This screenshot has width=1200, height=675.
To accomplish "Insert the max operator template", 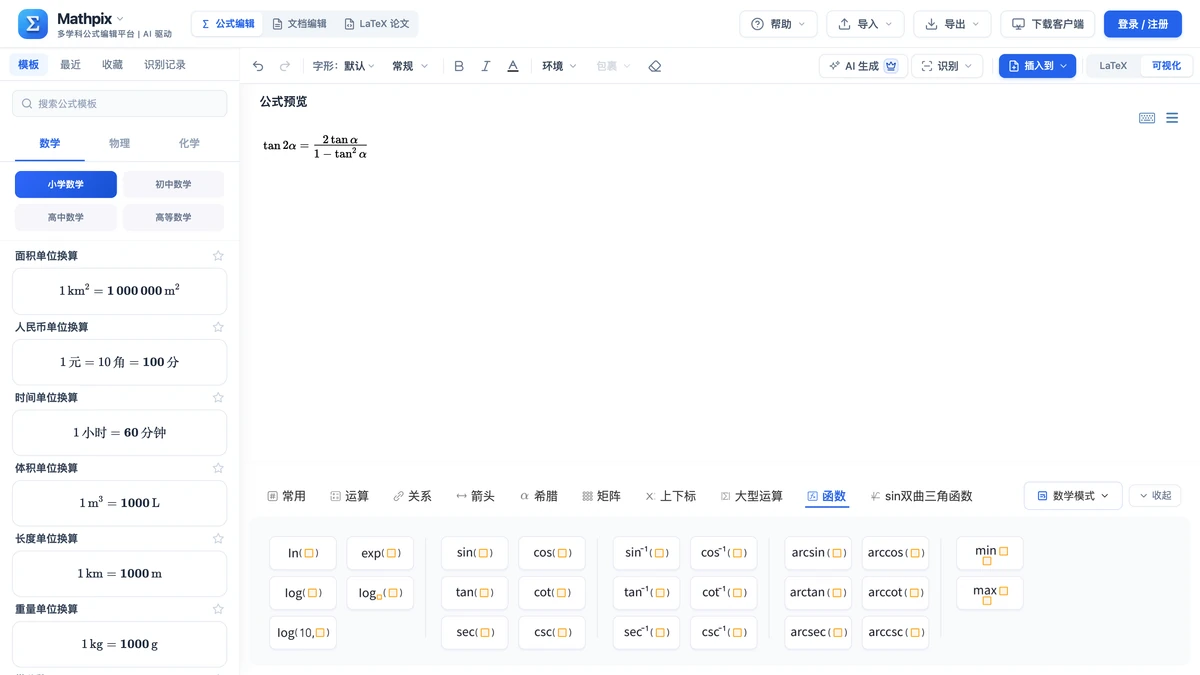I will click(990, 593).
